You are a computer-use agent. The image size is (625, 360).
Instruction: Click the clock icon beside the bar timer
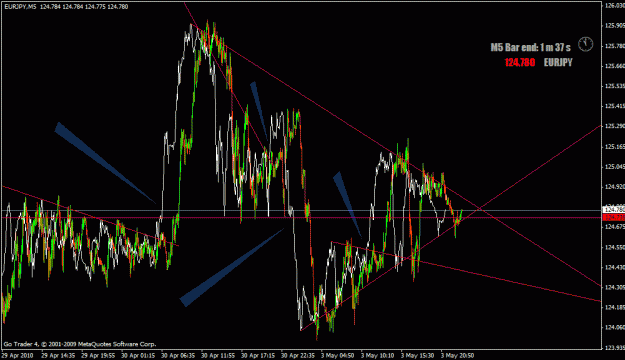pyautogui.click(x=586, y=44)
